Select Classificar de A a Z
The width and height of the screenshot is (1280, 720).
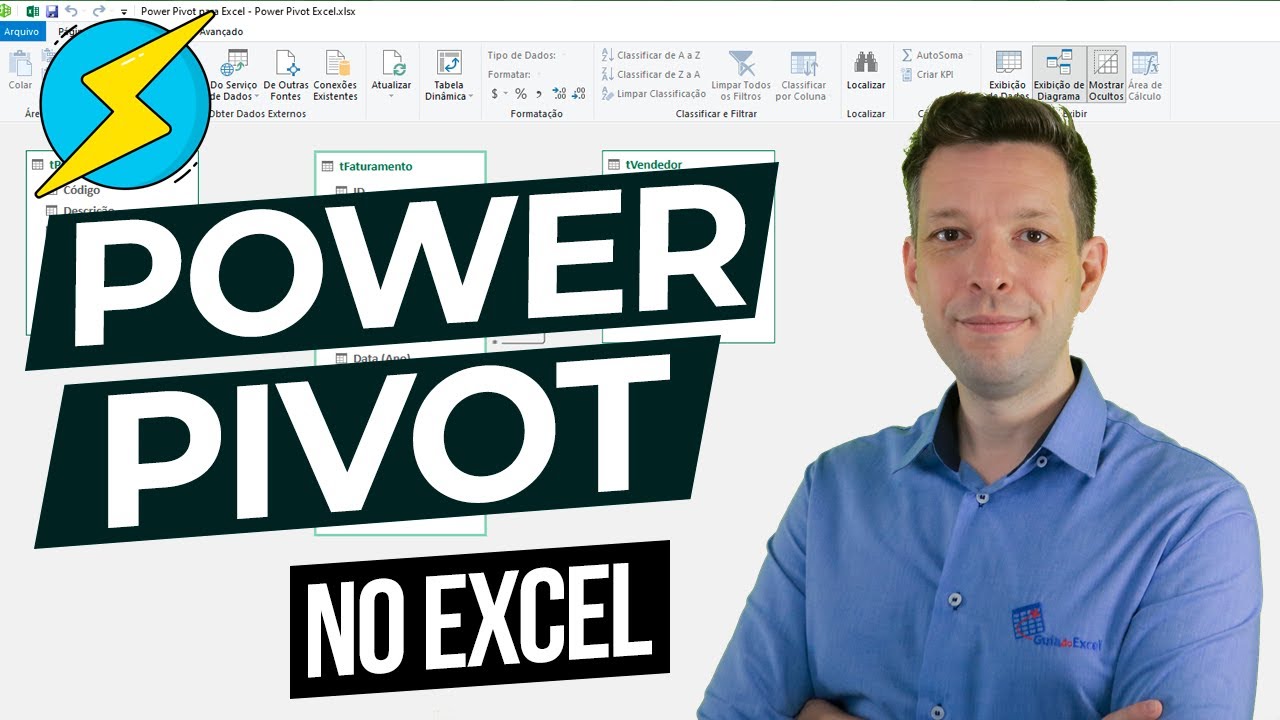(651, 55)
